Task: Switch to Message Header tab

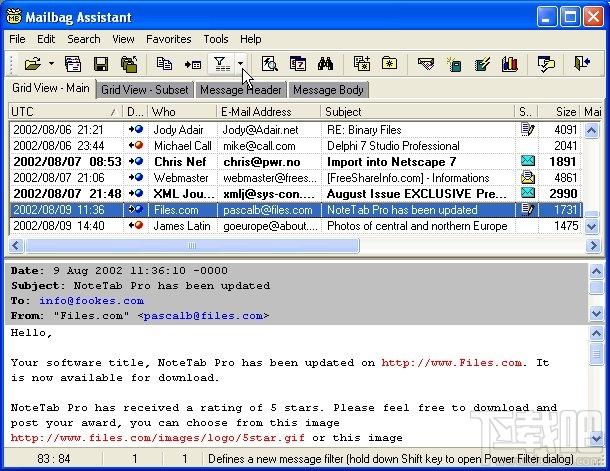Action: click(241, 90)
